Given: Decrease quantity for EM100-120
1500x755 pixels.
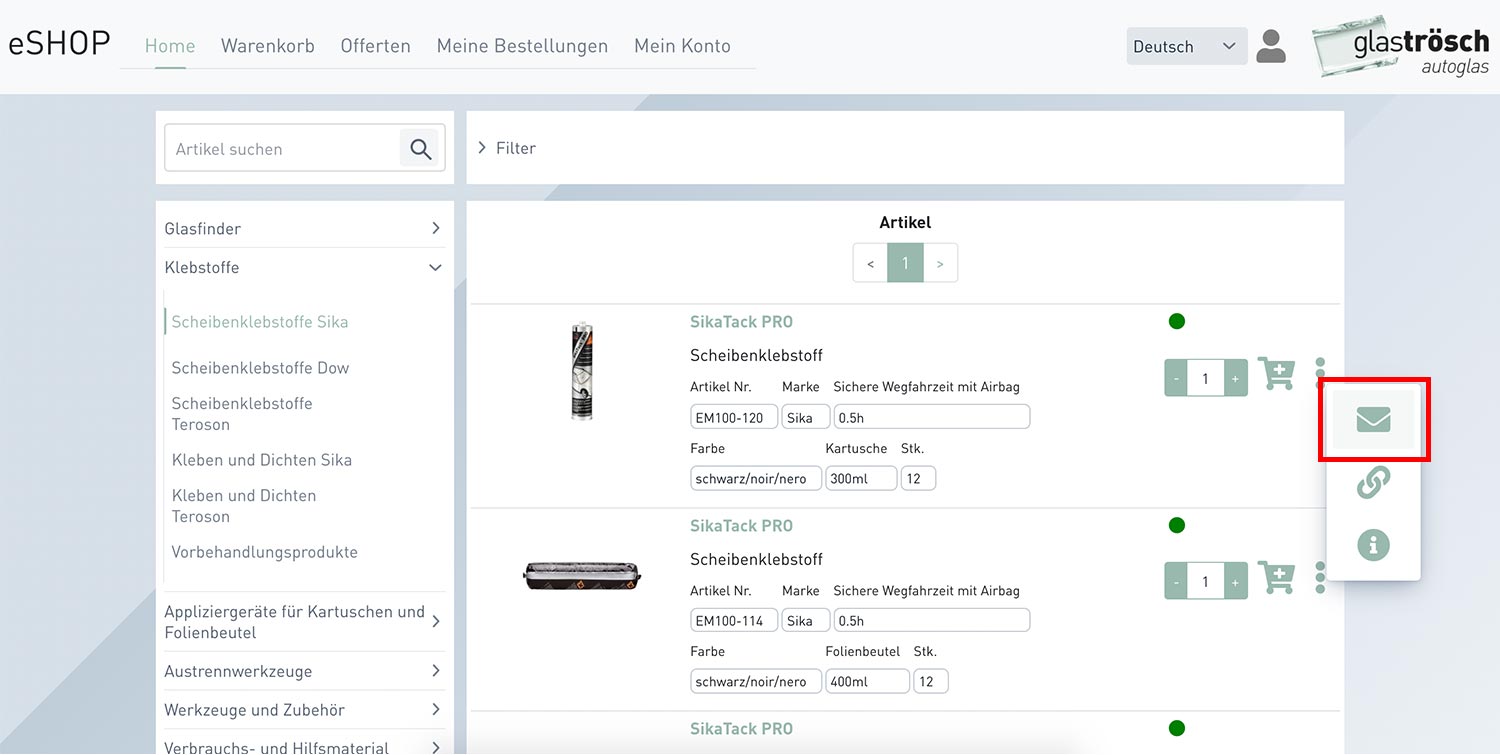Looking at the screenshot, I should [1176, 378].
